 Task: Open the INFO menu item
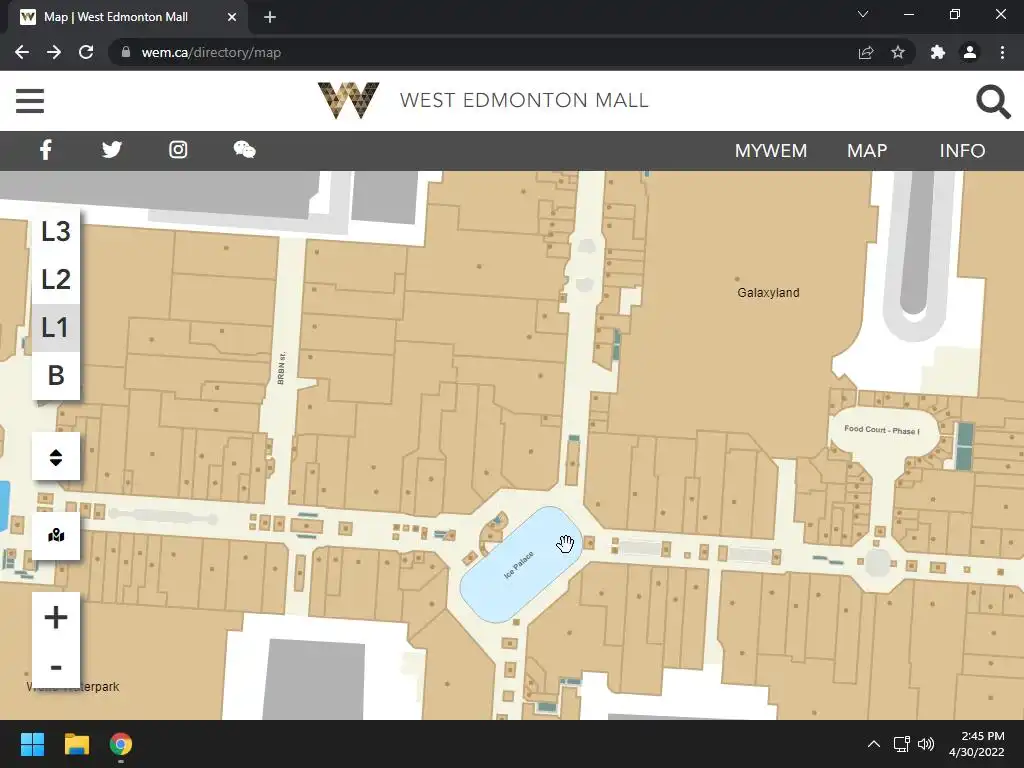[x=962, y=151]
